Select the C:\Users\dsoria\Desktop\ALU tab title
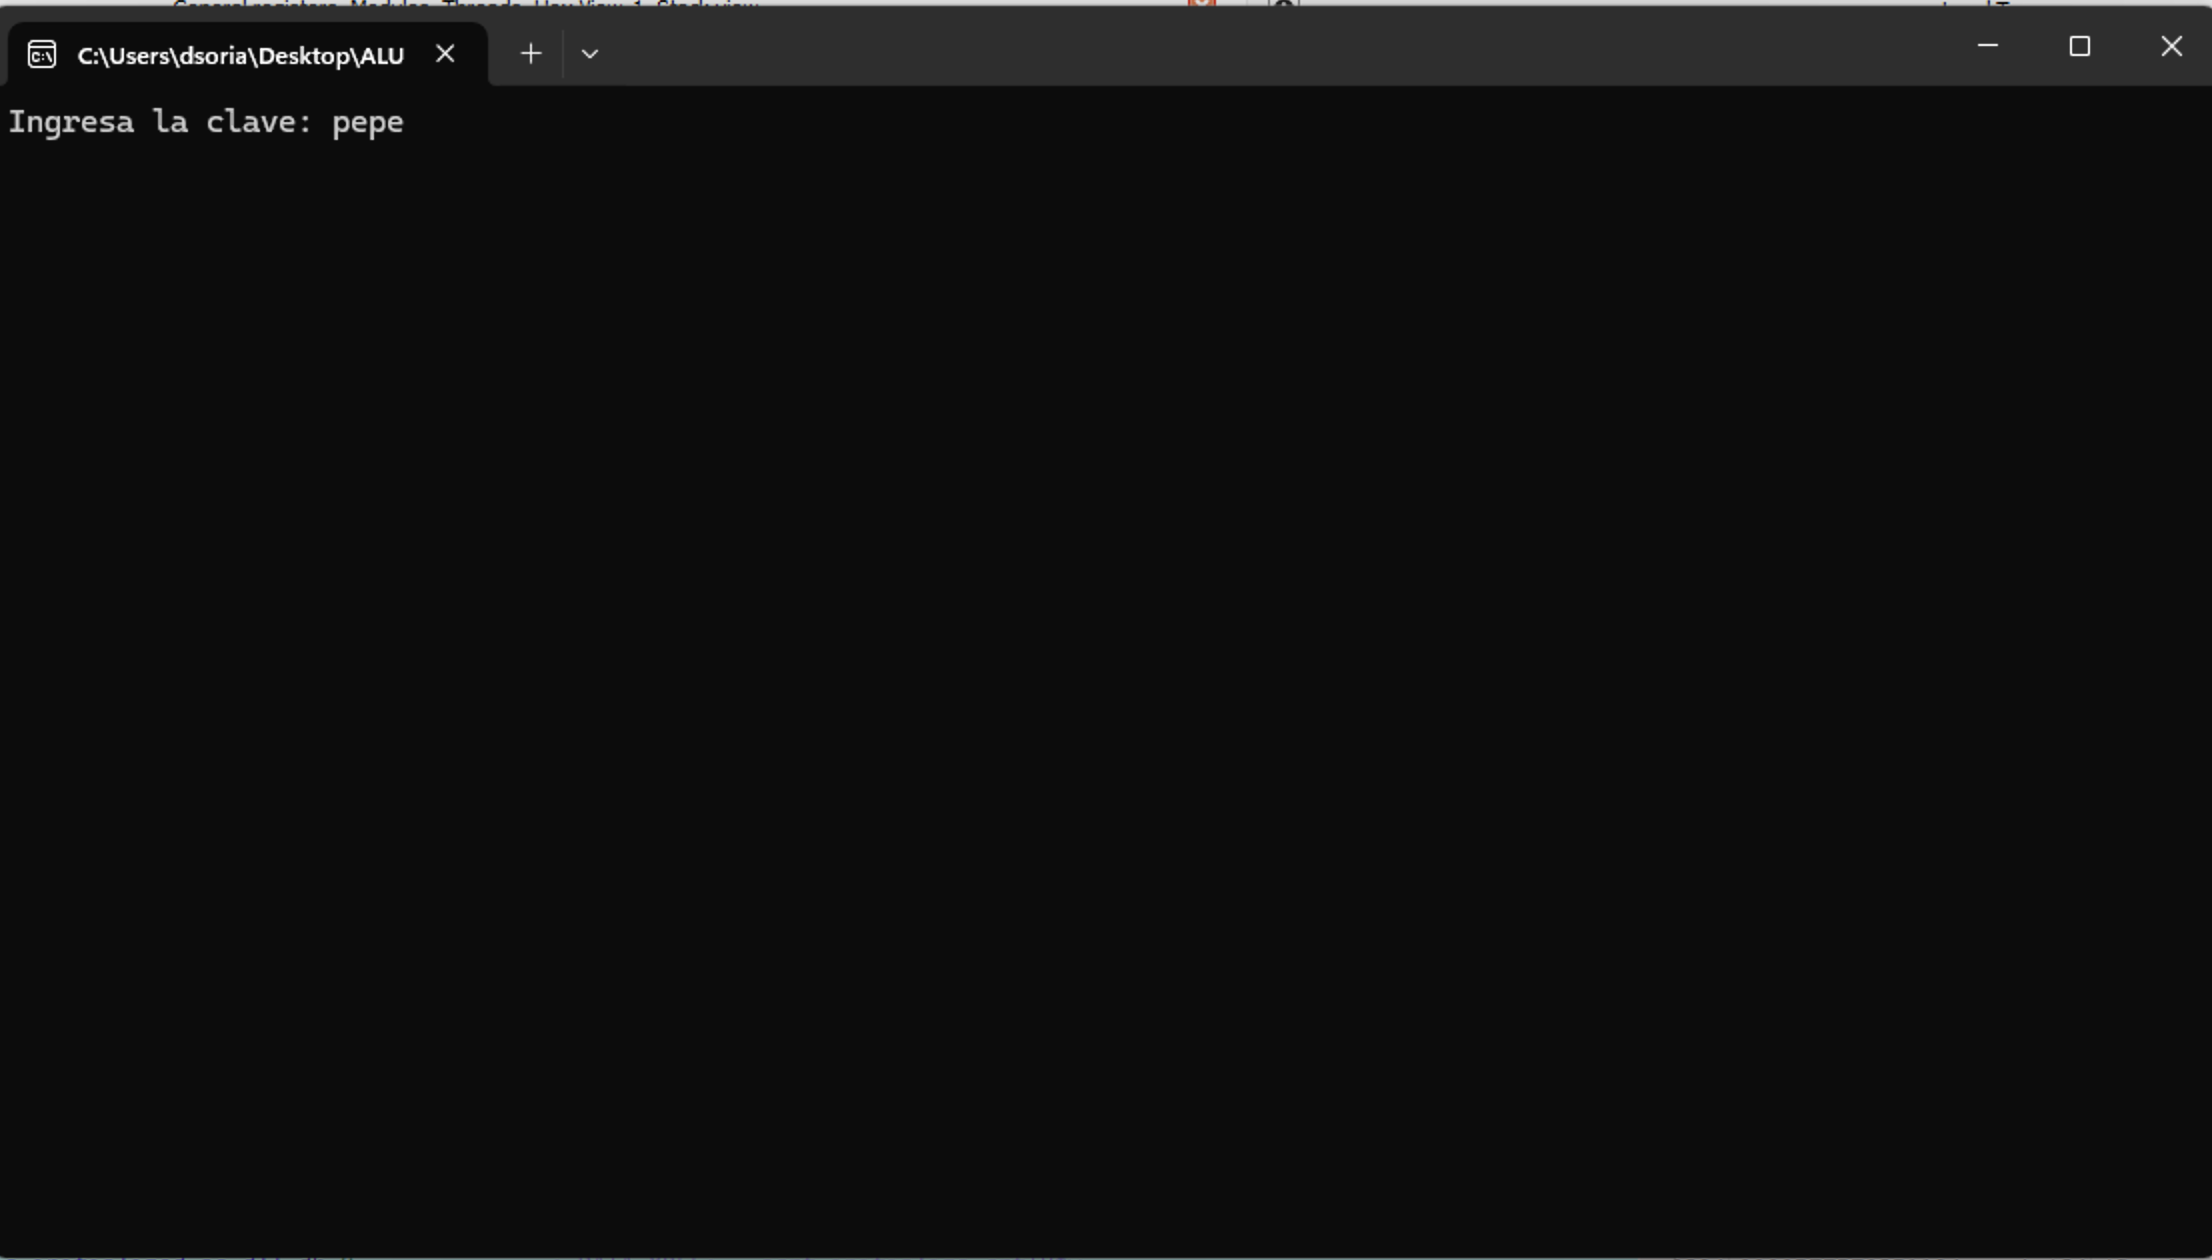The height and width of the screenshot is (1260, 2212). pos(240,56)
